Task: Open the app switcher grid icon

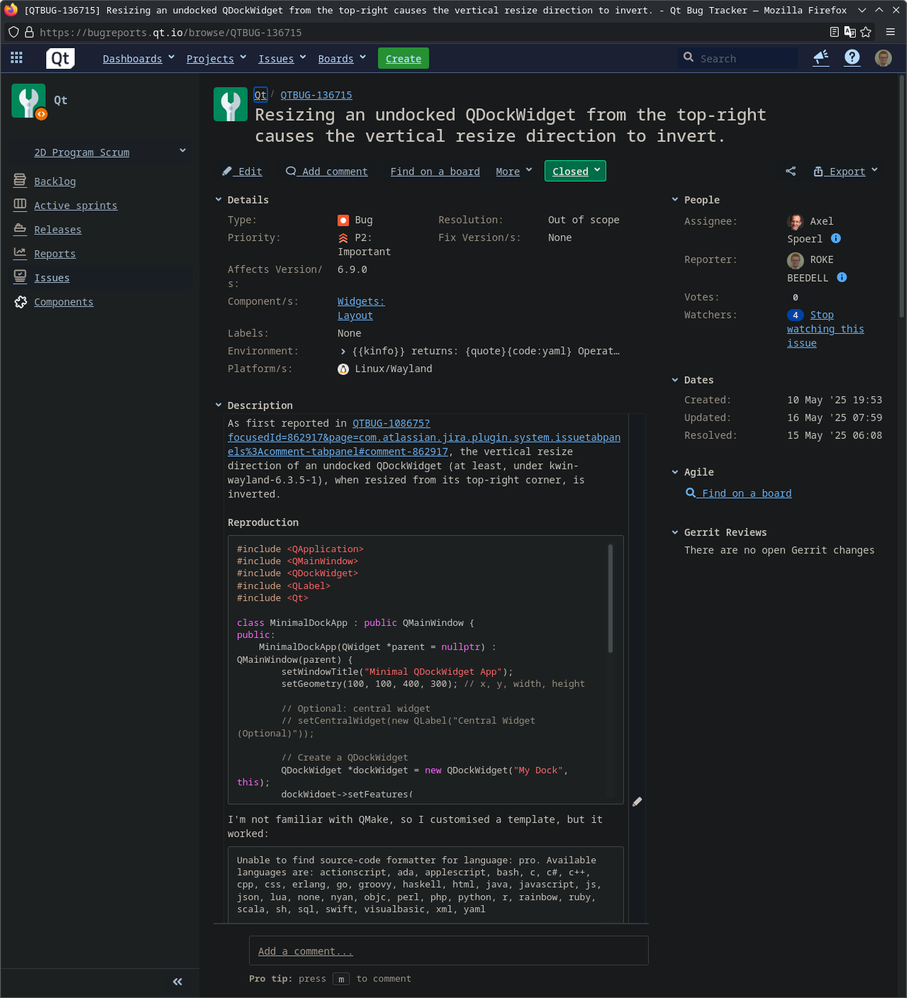Action: [17, 58]
